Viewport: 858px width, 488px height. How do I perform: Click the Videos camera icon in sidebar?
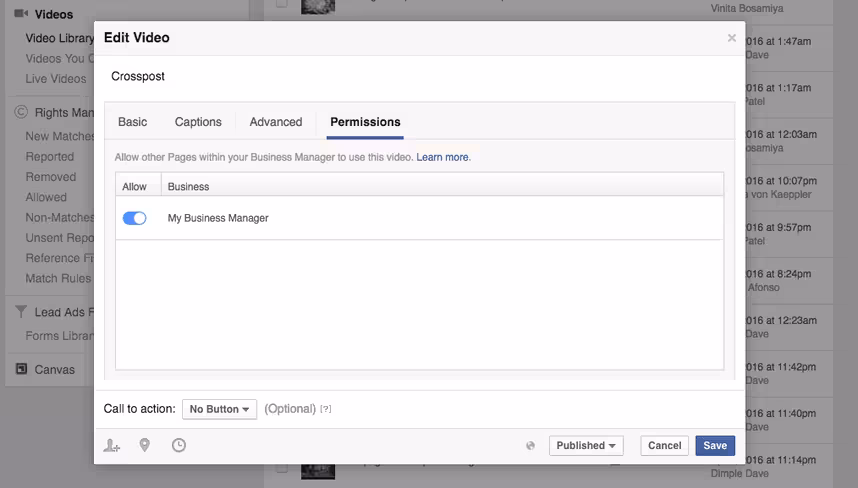[x=21, y=14]
